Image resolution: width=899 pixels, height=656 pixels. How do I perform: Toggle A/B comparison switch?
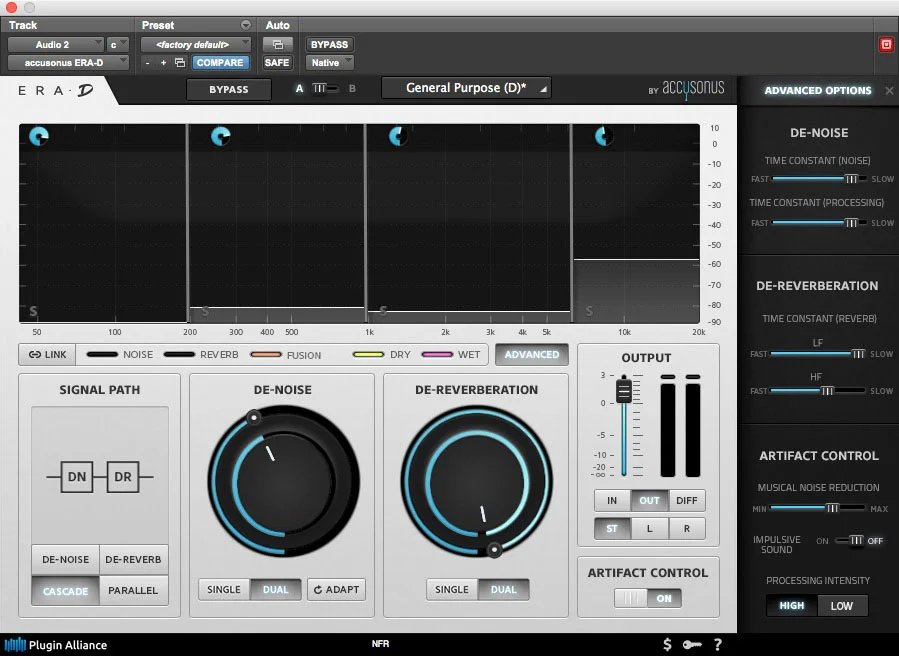(326, 88)
